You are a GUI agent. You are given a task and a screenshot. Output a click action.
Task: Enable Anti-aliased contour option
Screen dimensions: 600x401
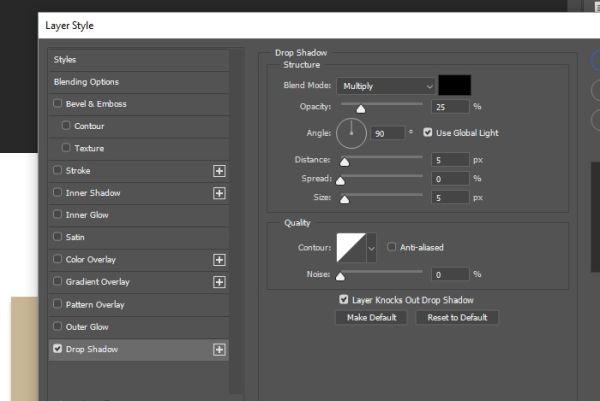391,247
